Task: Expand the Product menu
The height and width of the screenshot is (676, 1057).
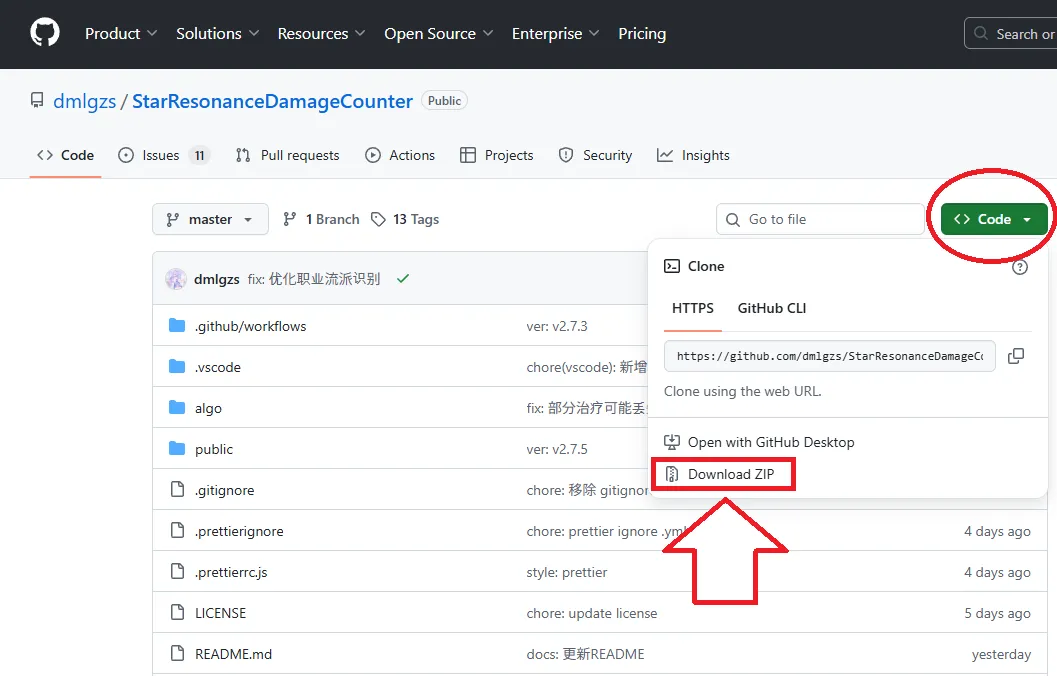Action: [x=121, y=33]
